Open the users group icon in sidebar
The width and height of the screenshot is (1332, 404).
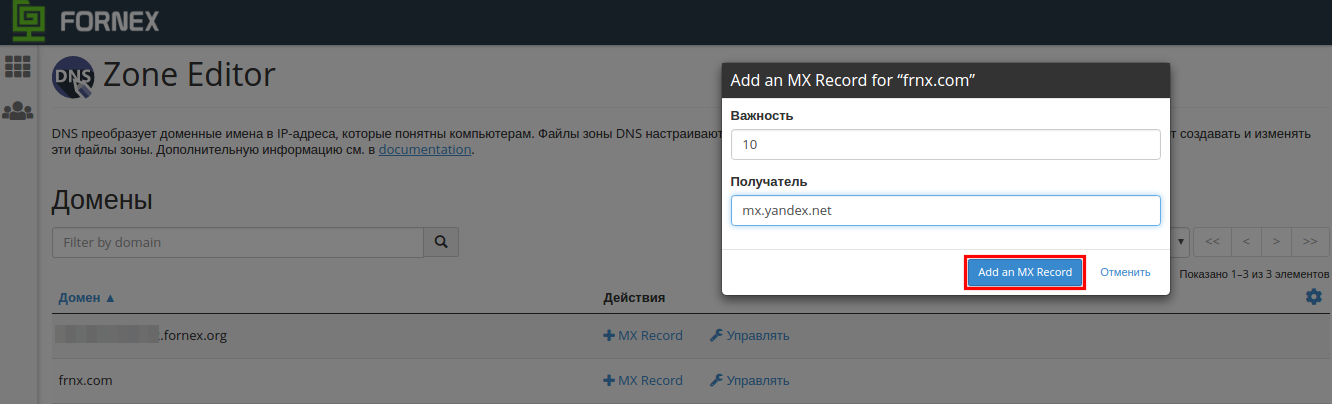tap(18, 111)
